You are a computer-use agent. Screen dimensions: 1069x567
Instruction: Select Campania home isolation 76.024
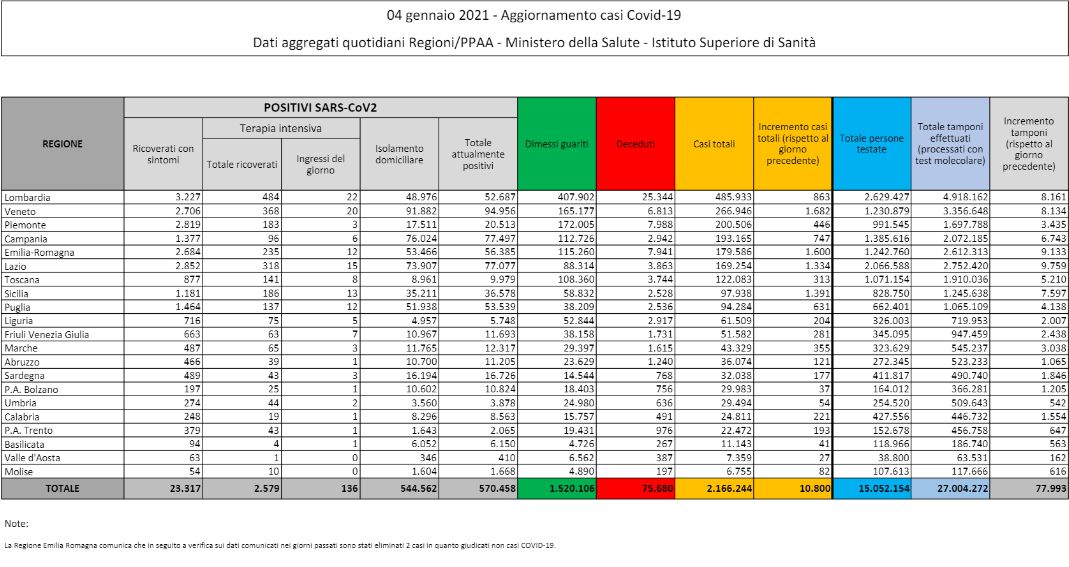click(x=421, y=239)
